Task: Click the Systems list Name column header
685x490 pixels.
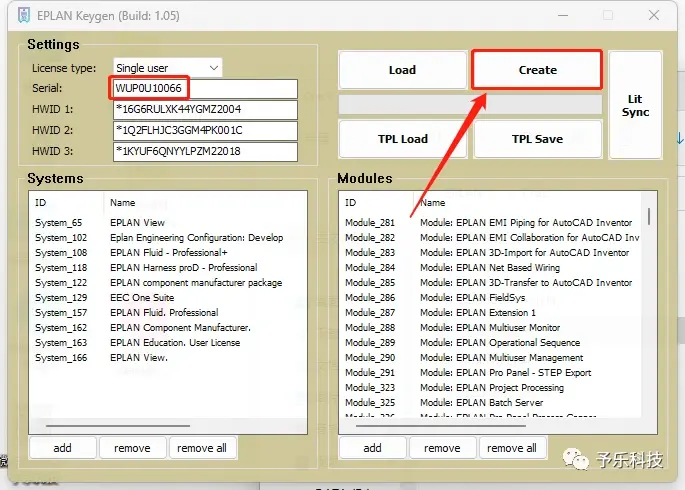Action: [x=205, y=203]
